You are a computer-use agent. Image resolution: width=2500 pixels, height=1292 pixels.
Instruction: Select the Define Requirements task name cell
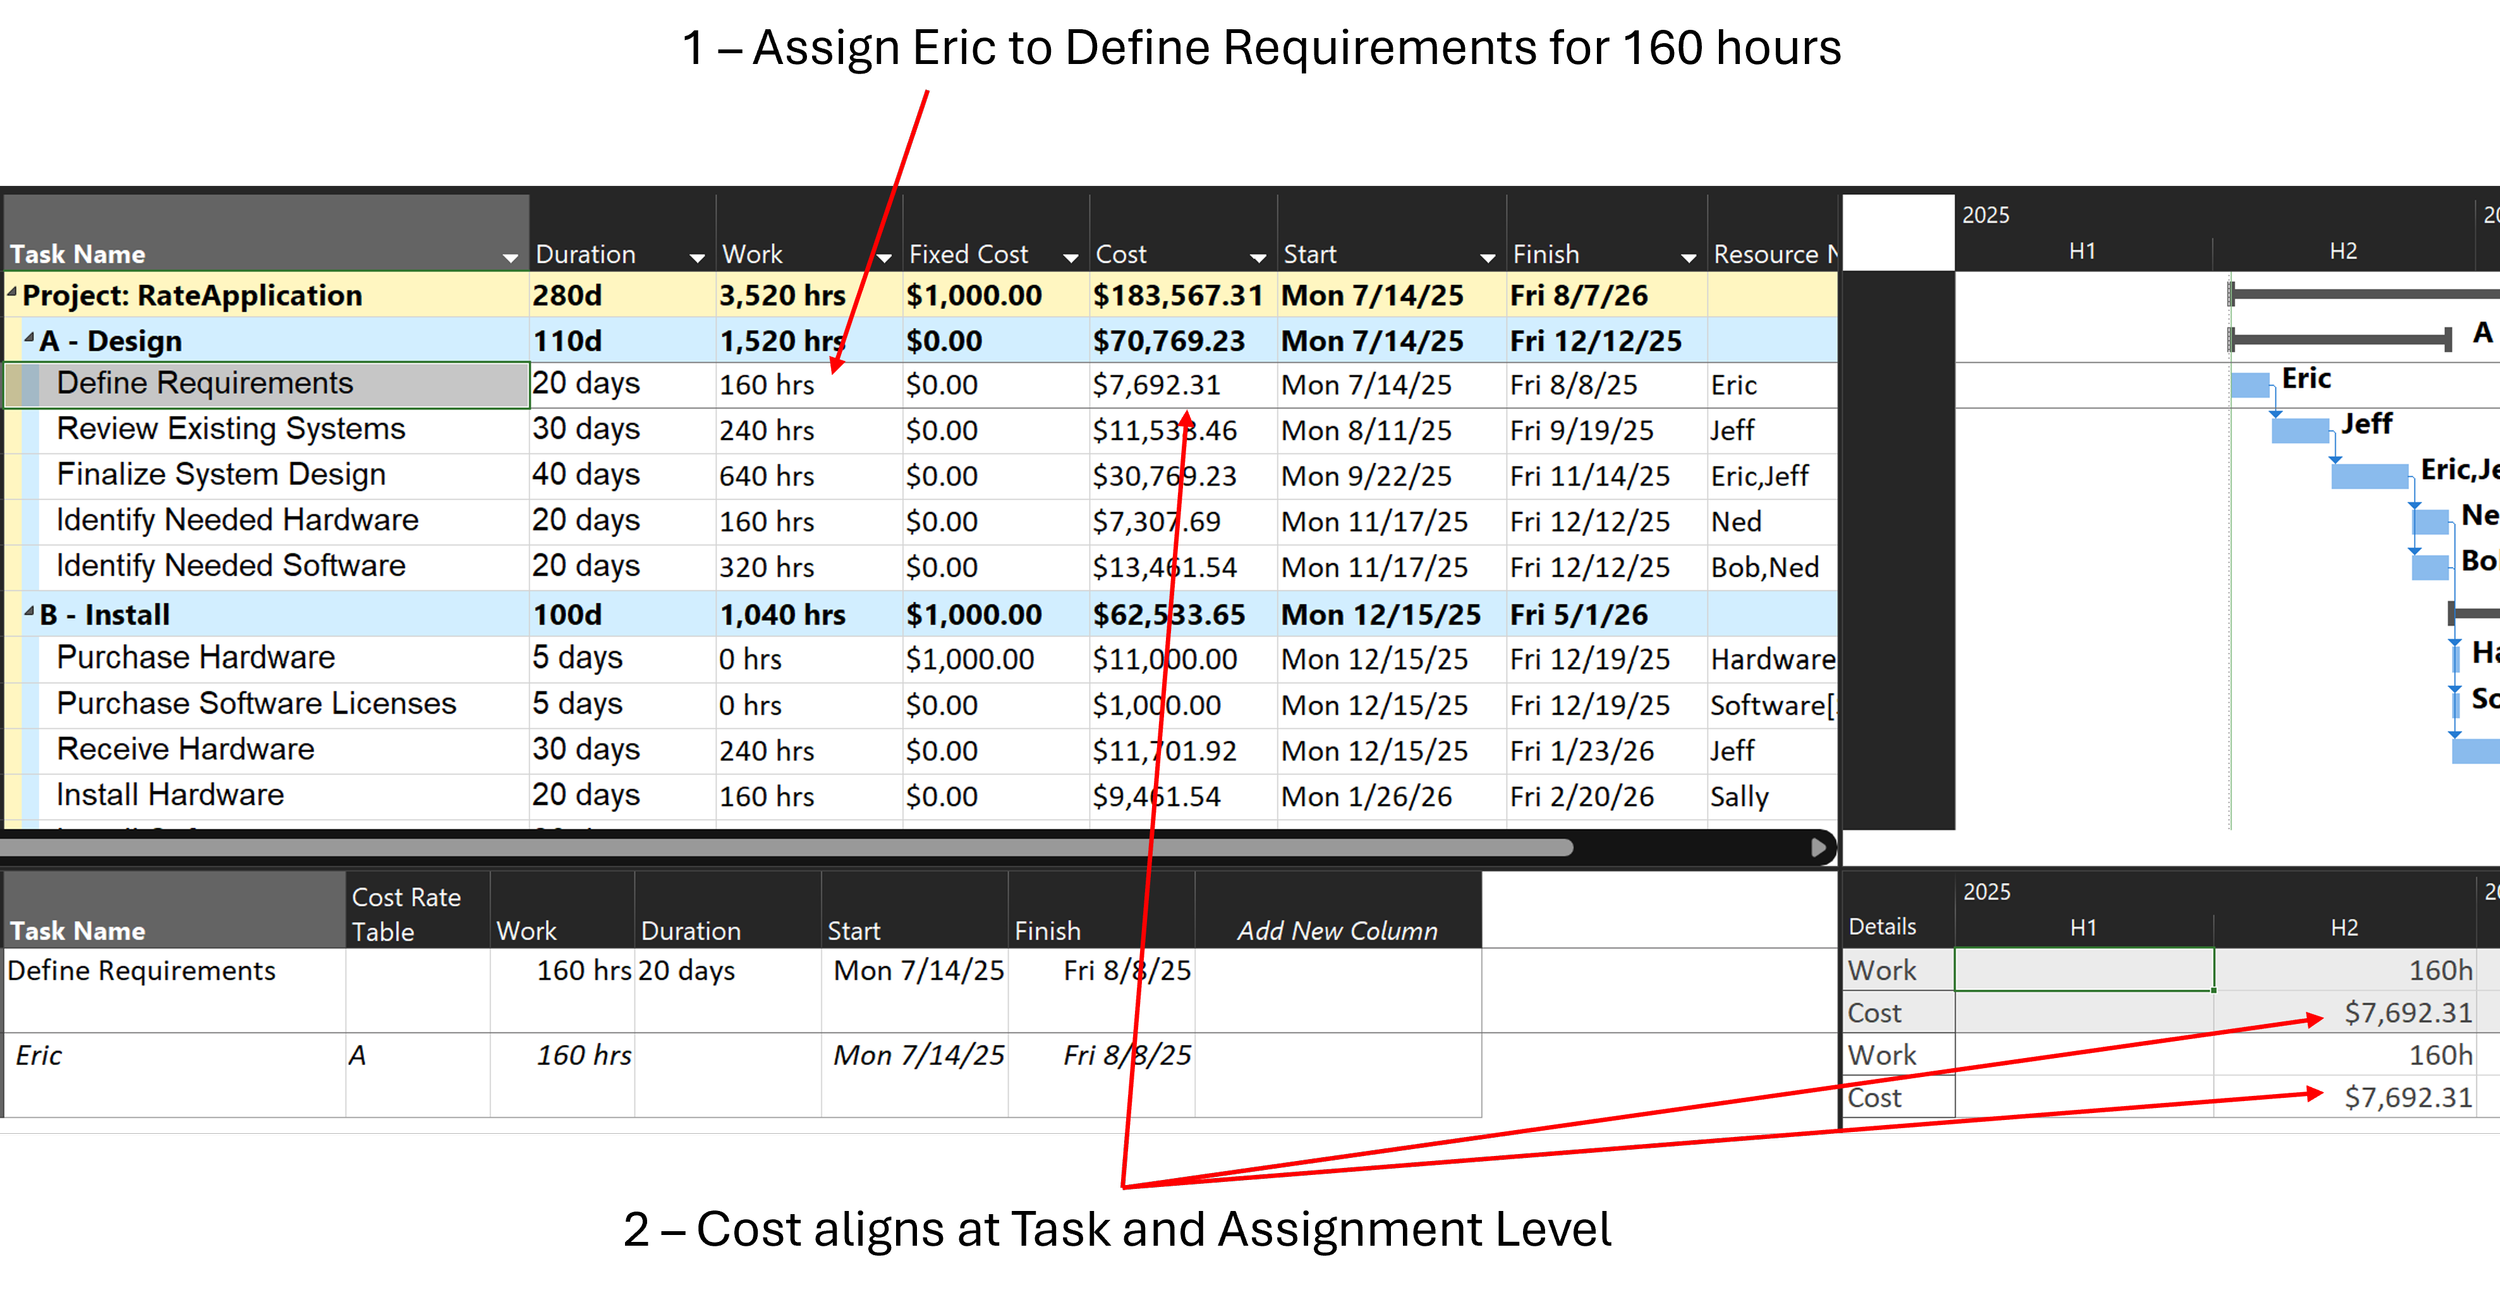point(205,384)
